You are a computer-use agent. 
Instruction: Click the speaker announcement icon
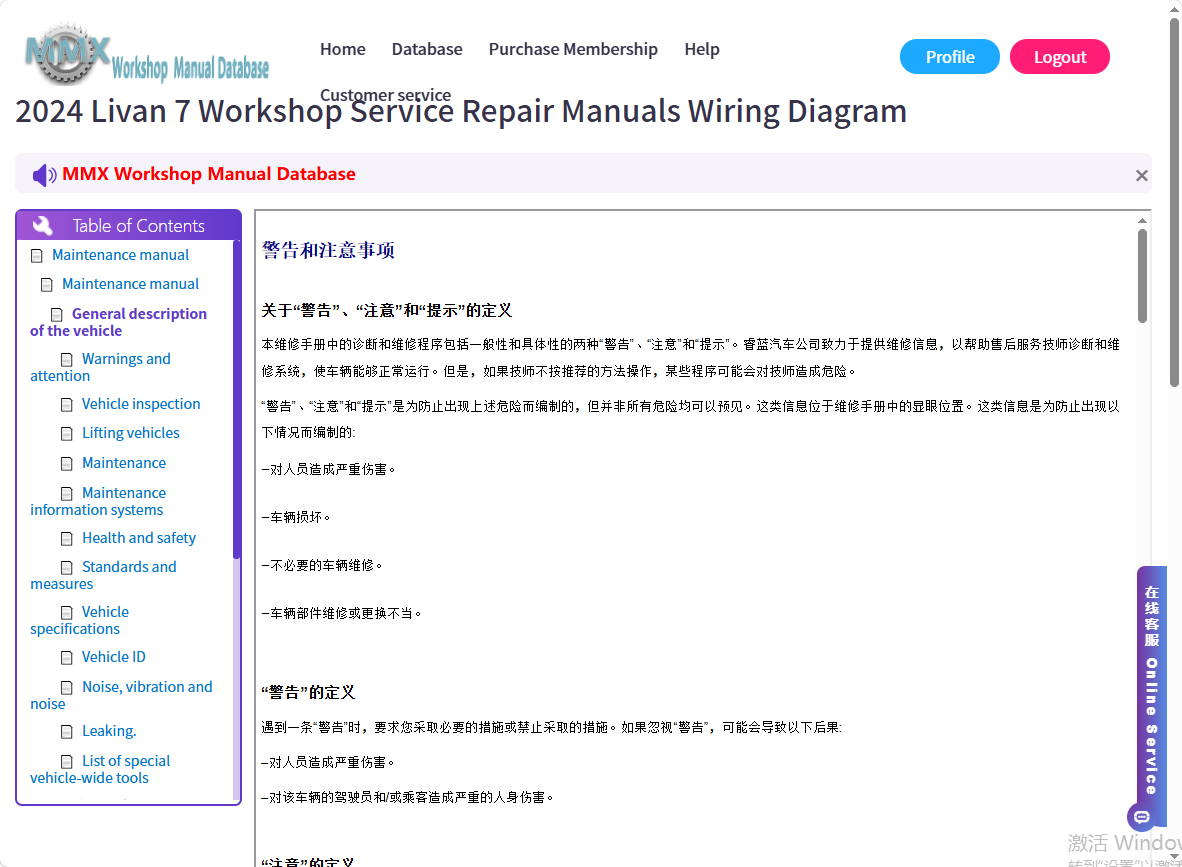[x=44, y=175]
